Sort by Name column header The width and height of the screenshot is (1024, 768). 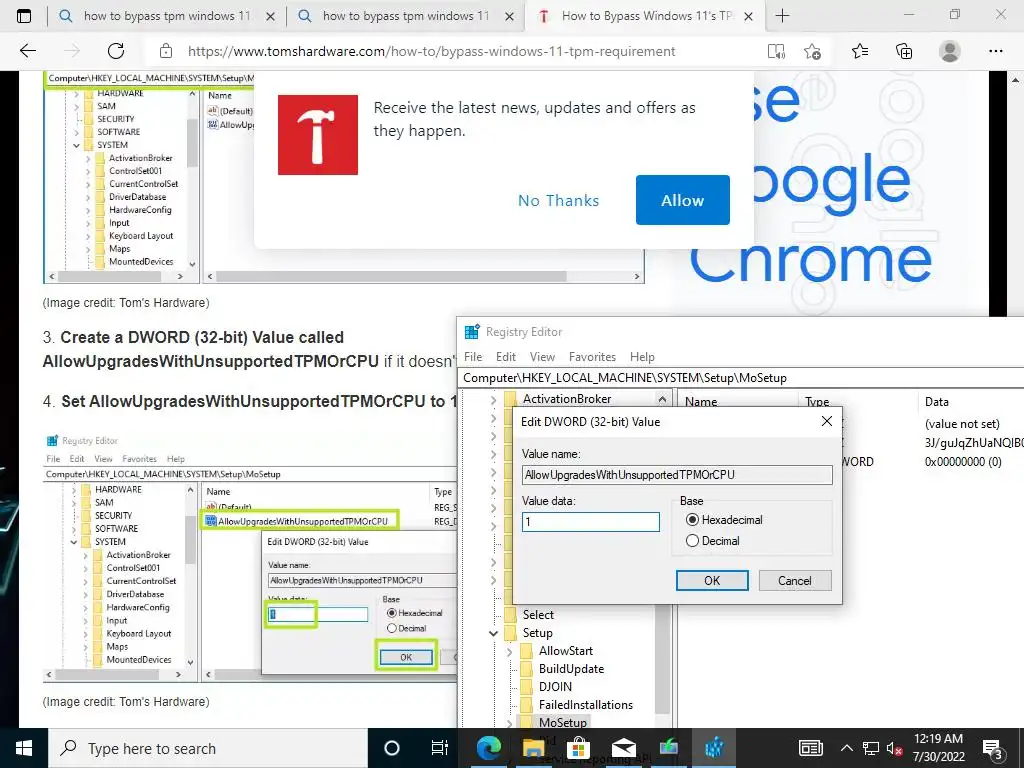pyautogui.click(x=701, y=402)
